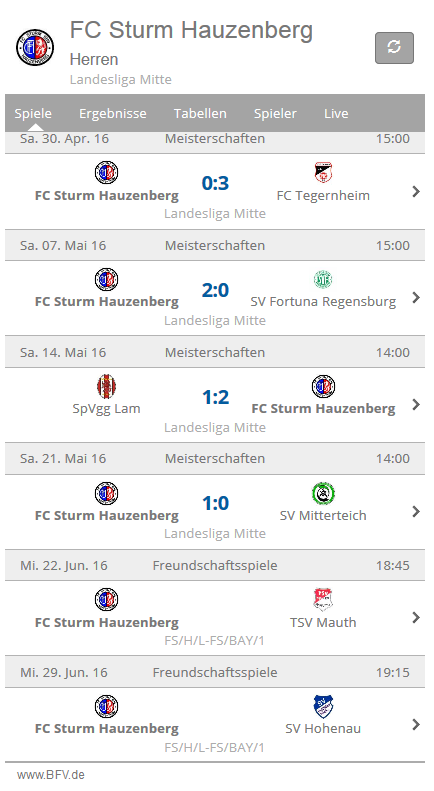Click the SV Hohenau team crest
Screen dimensions: 434x791
click(x=323, y=706)
